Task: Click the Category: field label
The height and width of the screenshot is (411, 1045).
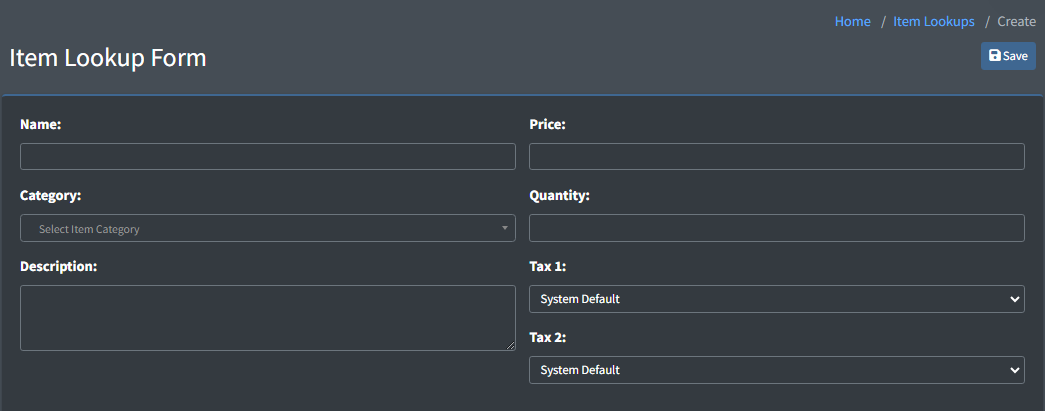Action: click(50, 196)
